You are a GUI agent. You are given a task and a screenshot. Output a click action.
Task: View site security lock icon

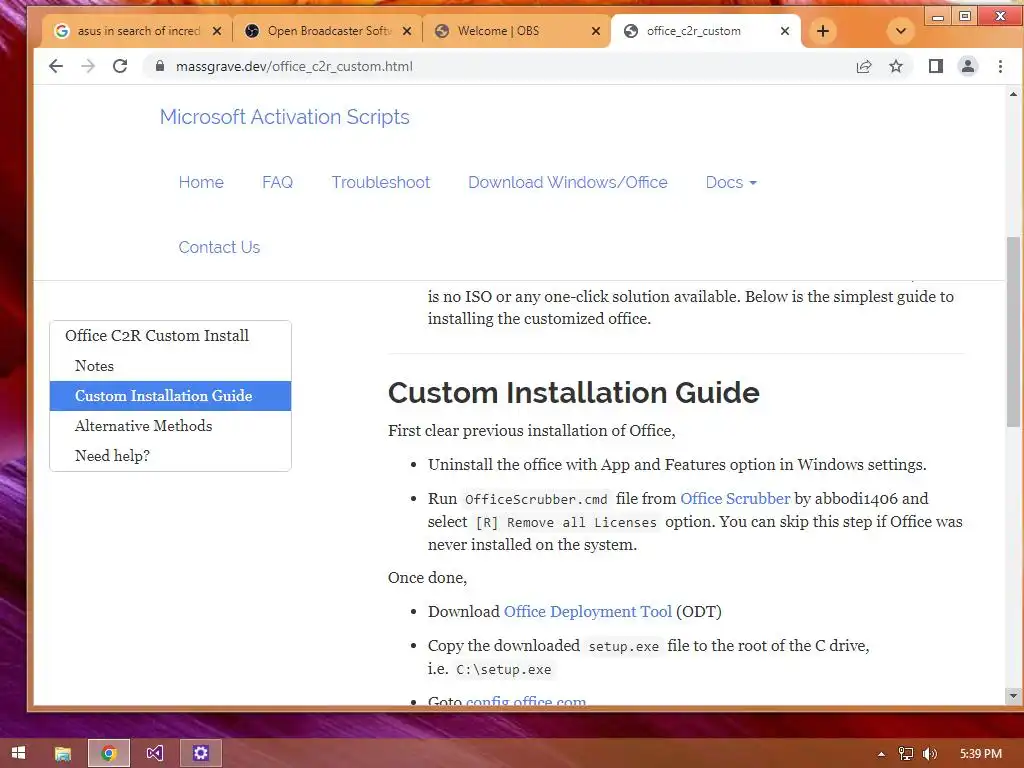point(159,66)
